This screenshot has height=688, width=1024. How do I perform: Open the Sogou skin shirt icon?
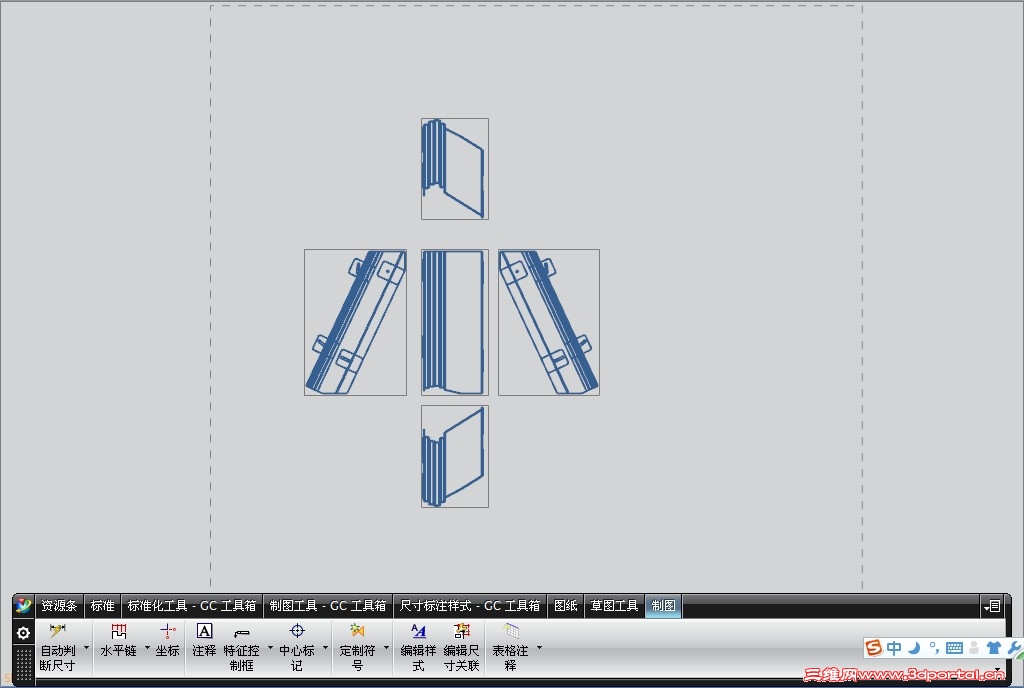pyautogui.click(x=994, y=648)
